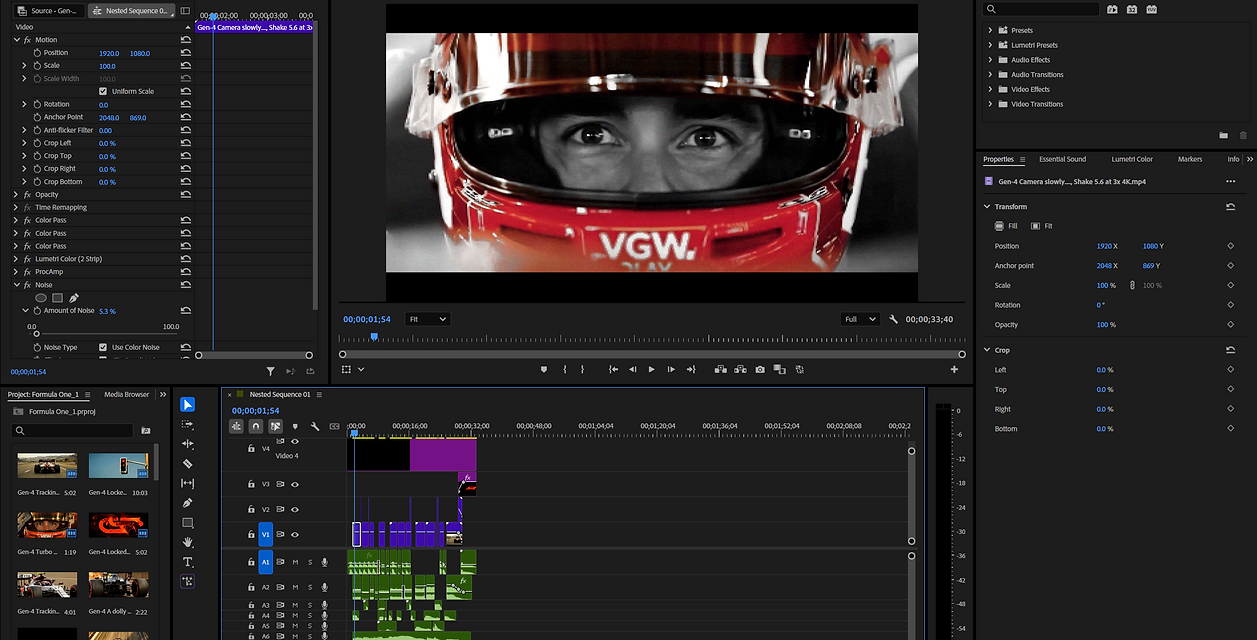Open the Fit zoom level dropdown

427,319
